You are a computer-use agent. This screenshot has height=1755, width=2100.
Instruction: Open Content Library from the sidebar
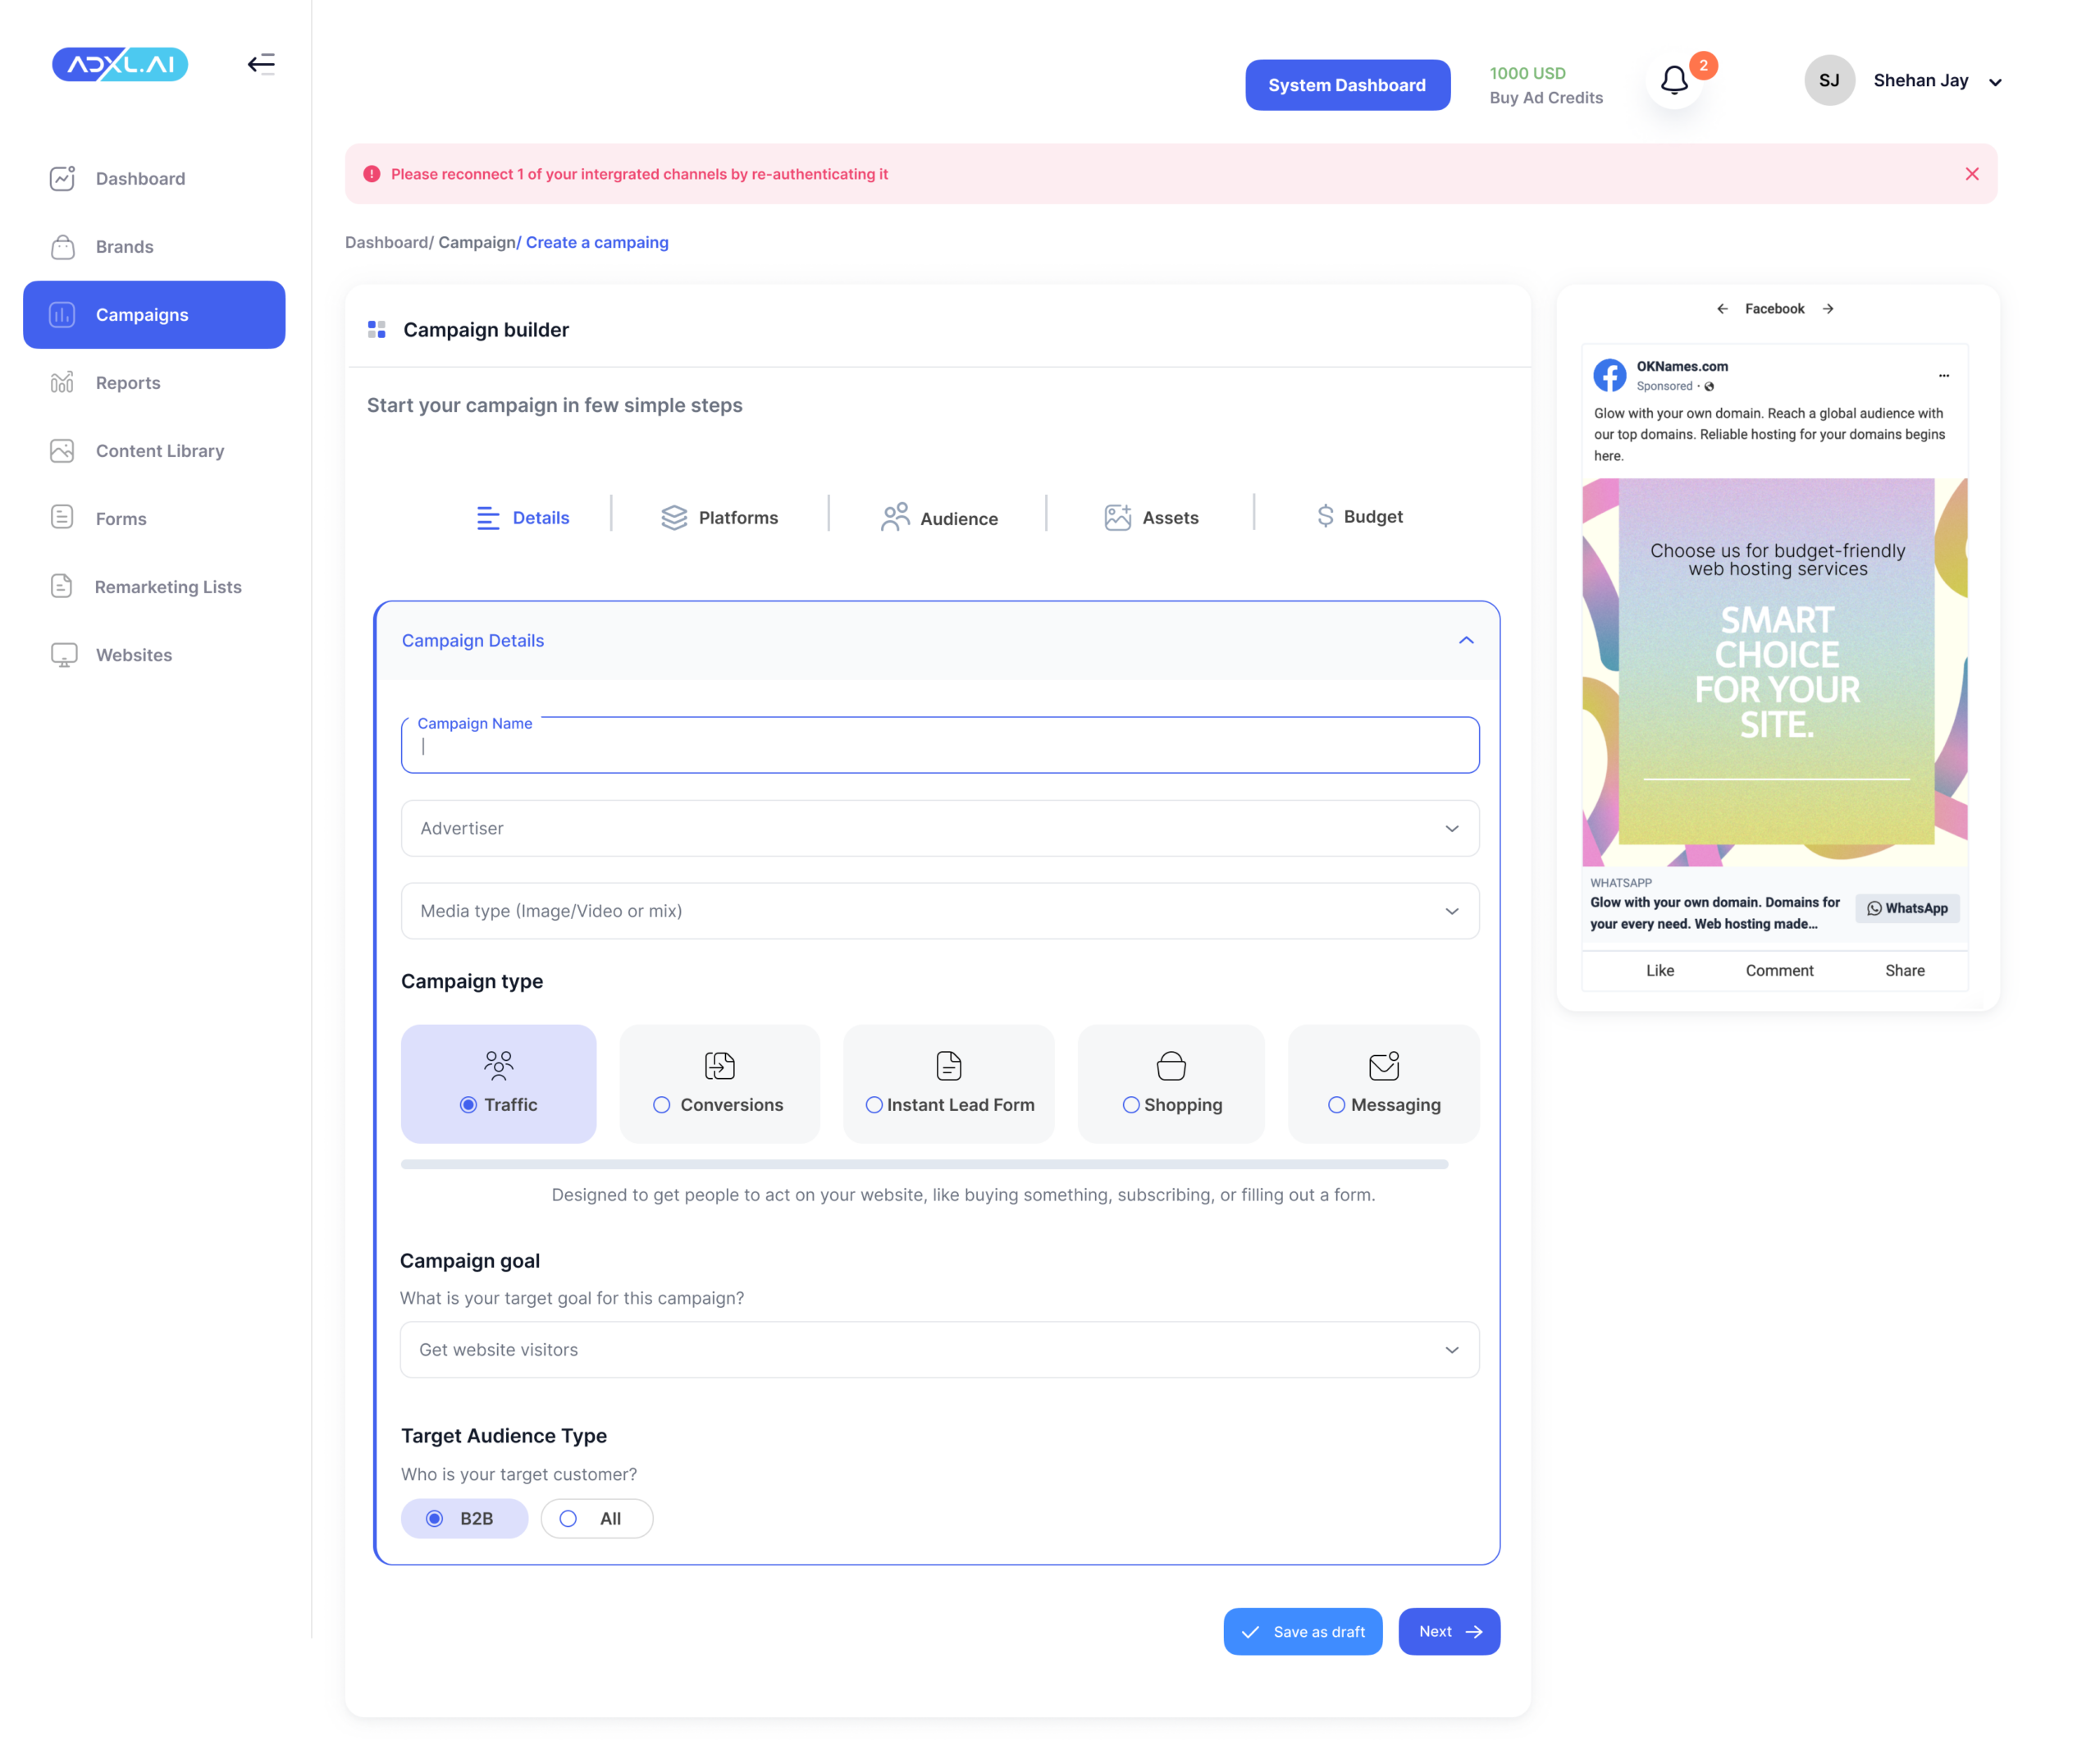(159, 451)
